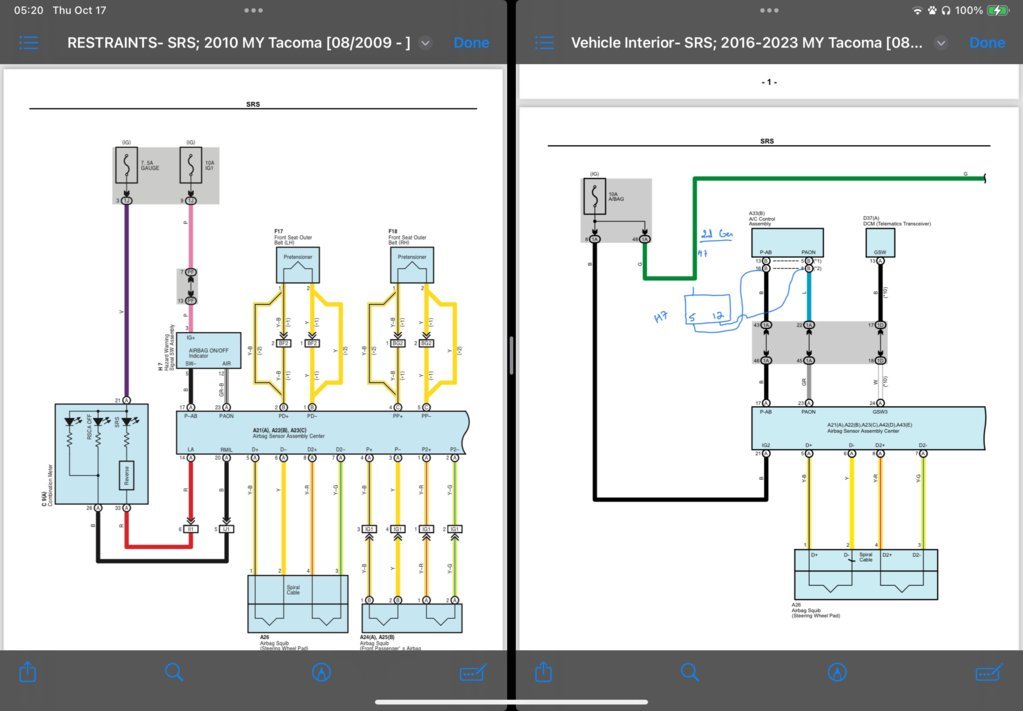Expand the title dropdown for Vehicle Interior- SRS document
This screenshot has height=711, width=1023.
pos(941,43)
